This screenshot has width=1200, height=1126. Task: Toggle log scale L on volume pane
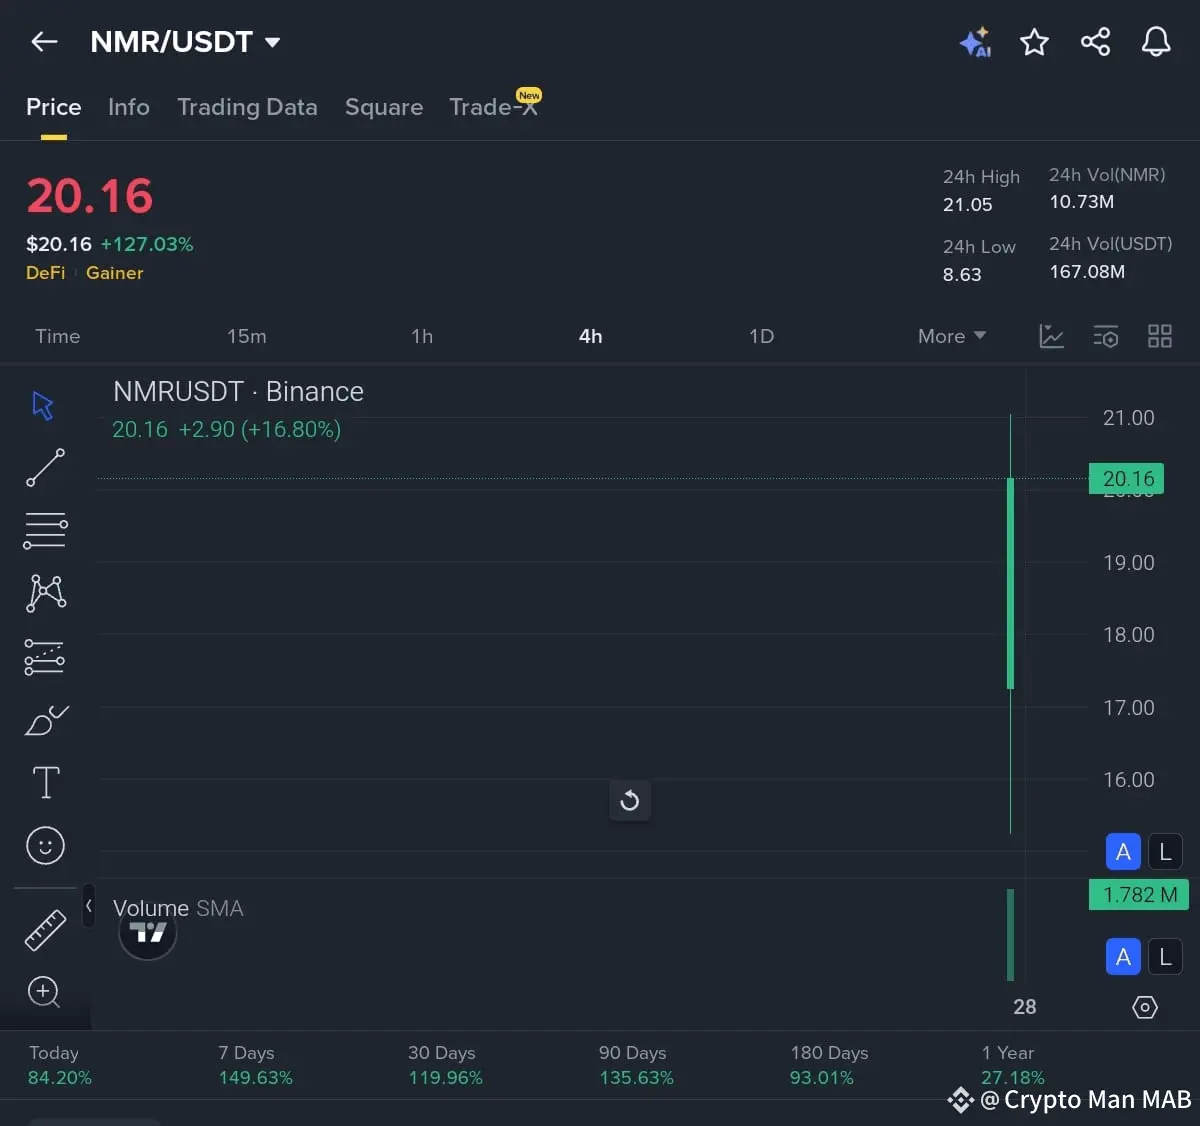(1165, 957)
